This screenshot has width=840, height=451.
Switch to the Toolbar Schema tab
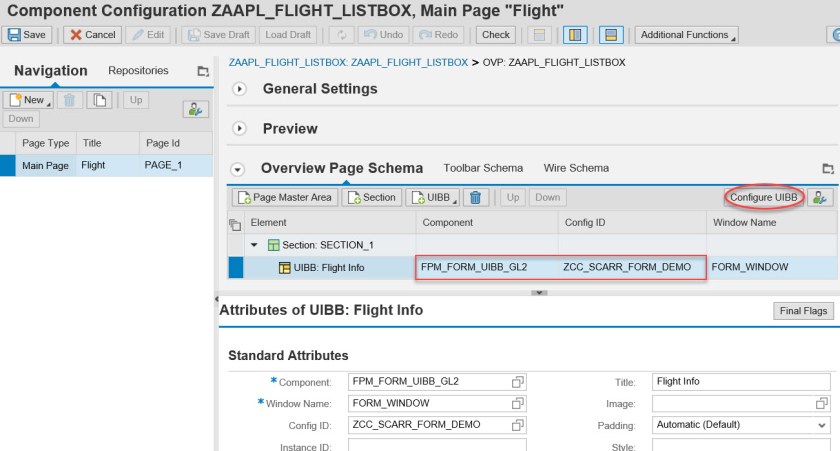(x=483, y=168)
